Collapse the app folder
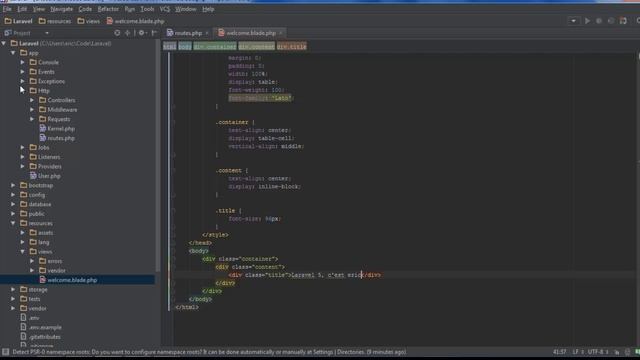 click(x=13, y=53)
